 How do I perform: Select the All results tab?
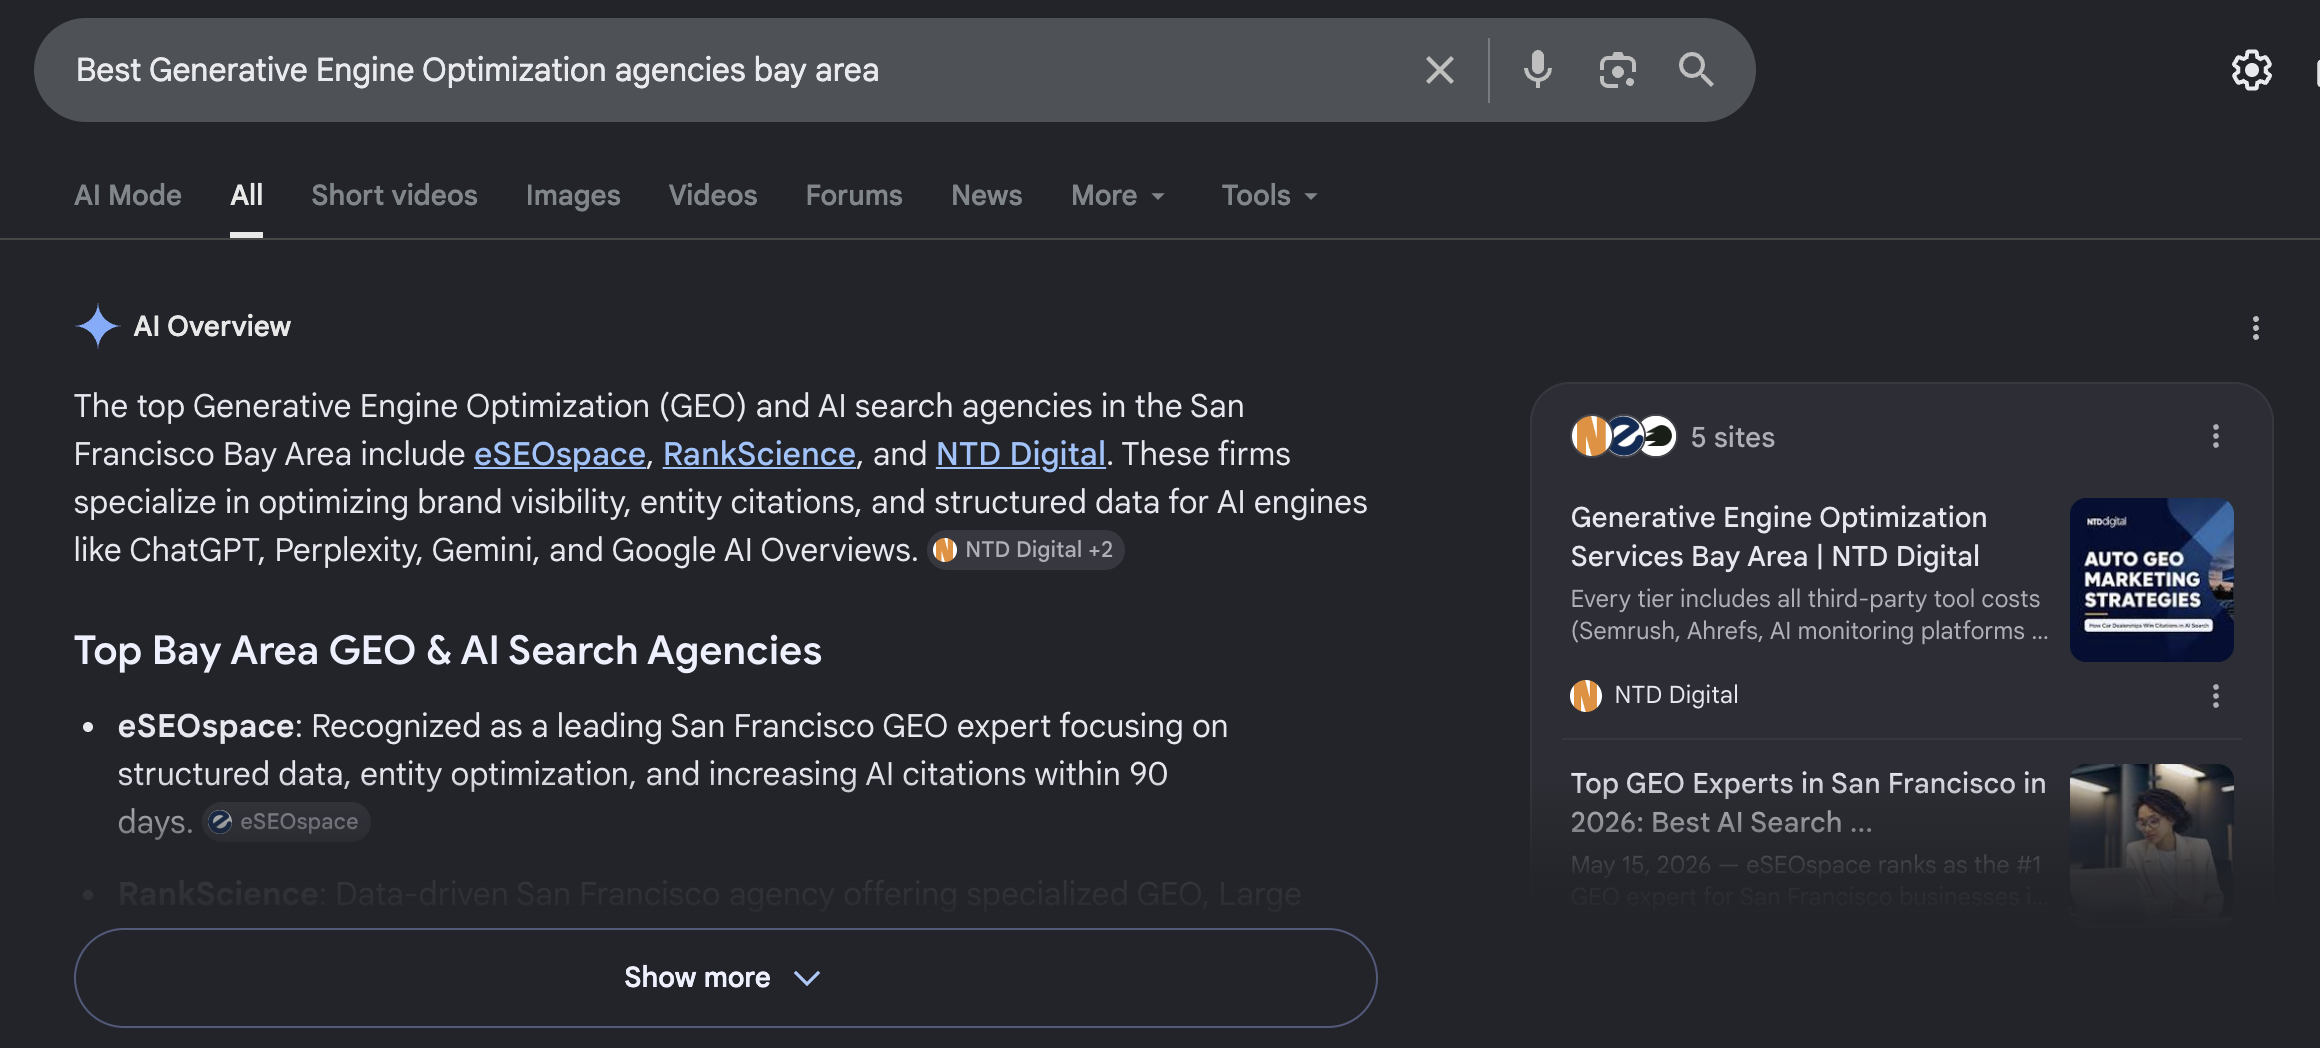(246, 195)
